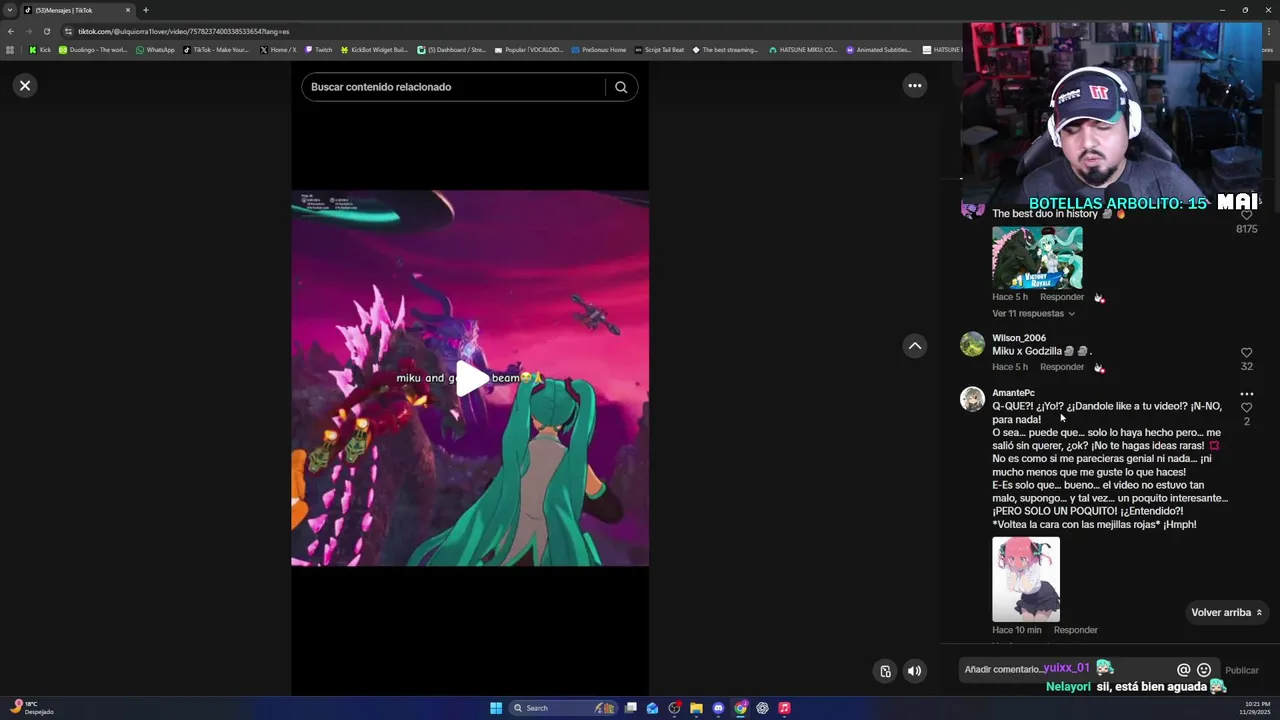This screenshot has width=1280, height=720.
Task: Open the Duolingo bookmark
Action: pos(93,49)
